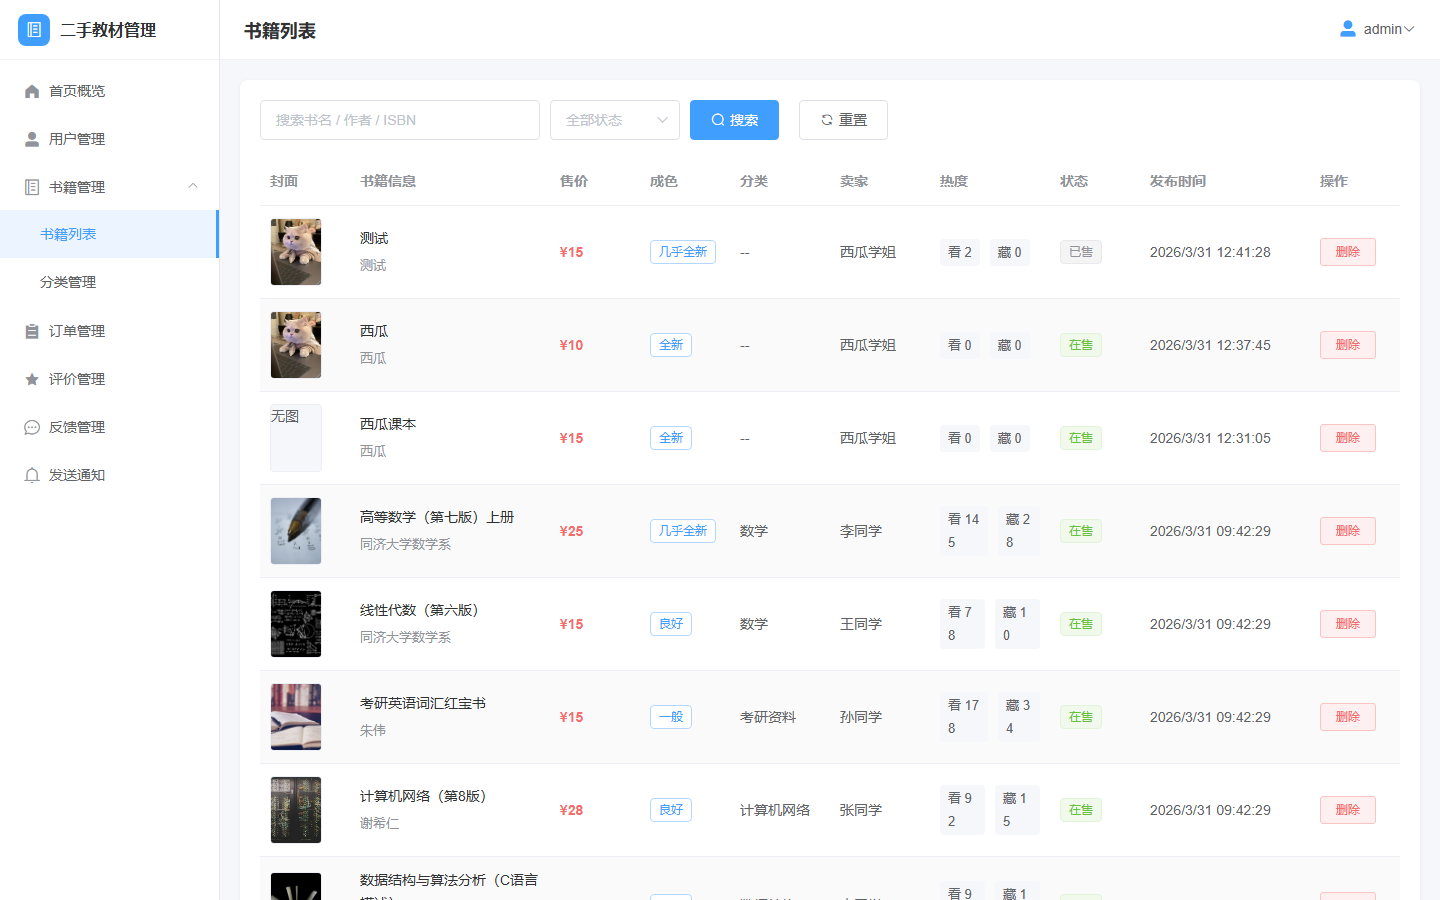1440x900 pixels.
Task: Open 订单管理 menu item
Action: pos(109,331)
